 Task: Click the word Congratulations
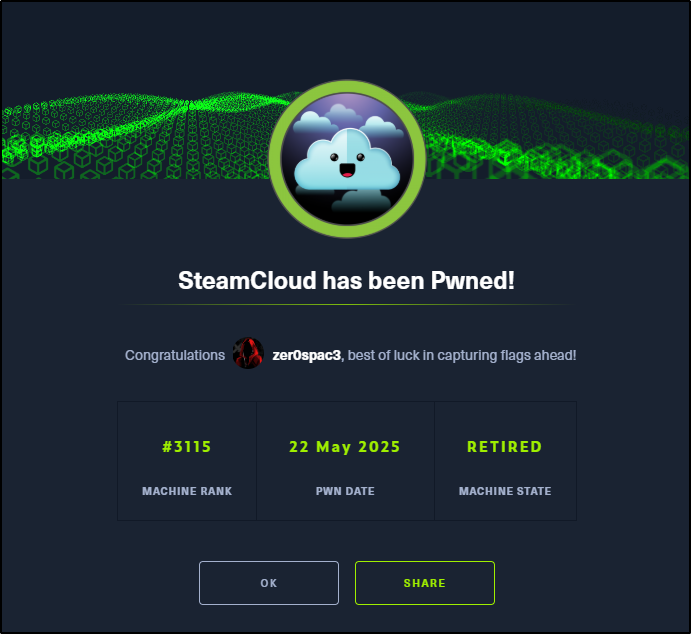[175, 355]
